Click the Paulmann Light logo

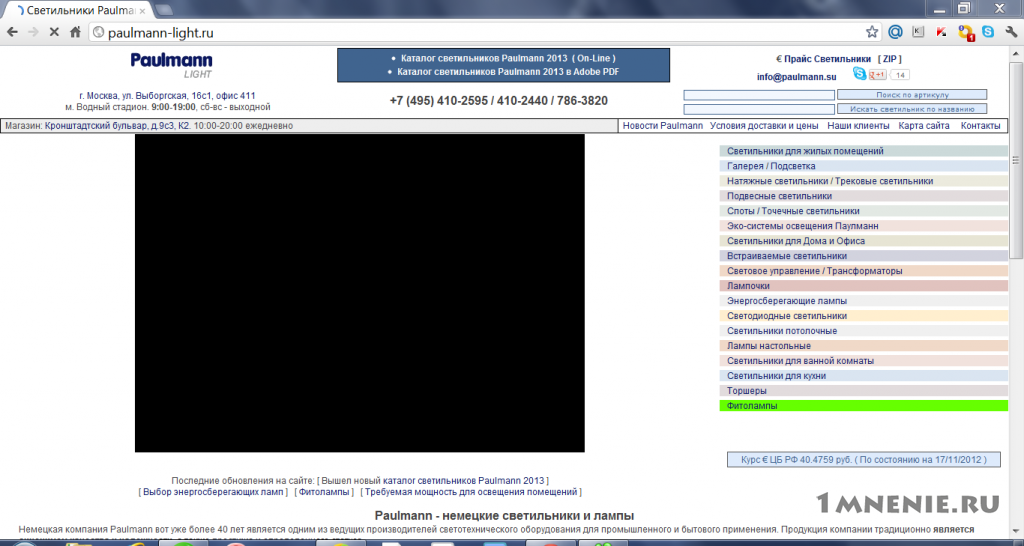(171, 65)
